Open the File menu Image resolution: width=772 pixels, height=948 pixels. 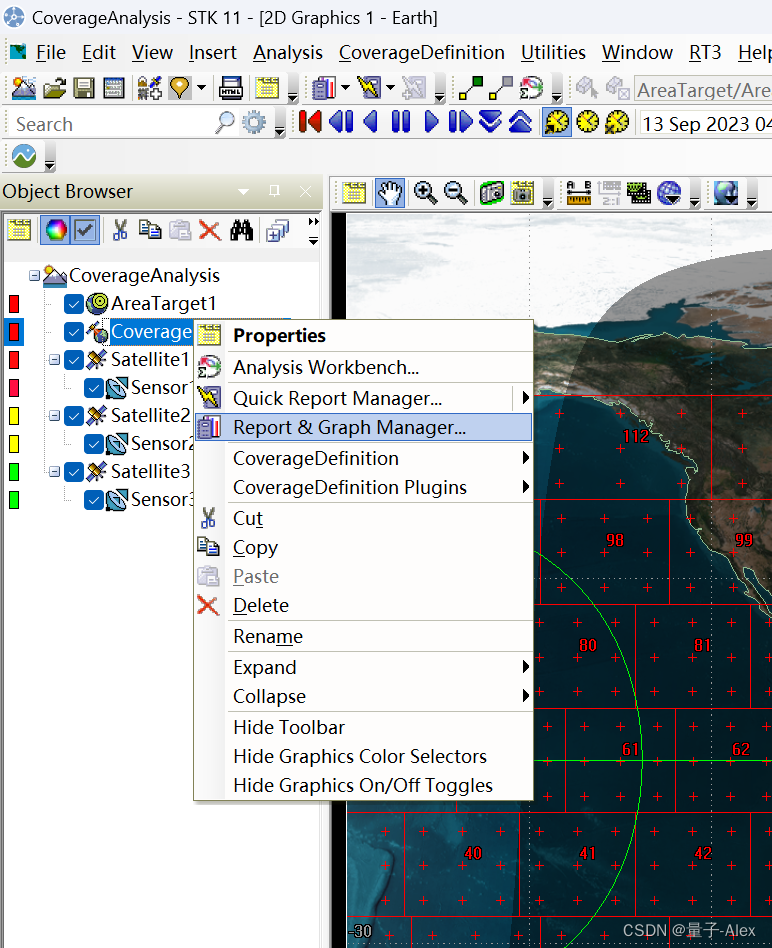pos(50,53)
